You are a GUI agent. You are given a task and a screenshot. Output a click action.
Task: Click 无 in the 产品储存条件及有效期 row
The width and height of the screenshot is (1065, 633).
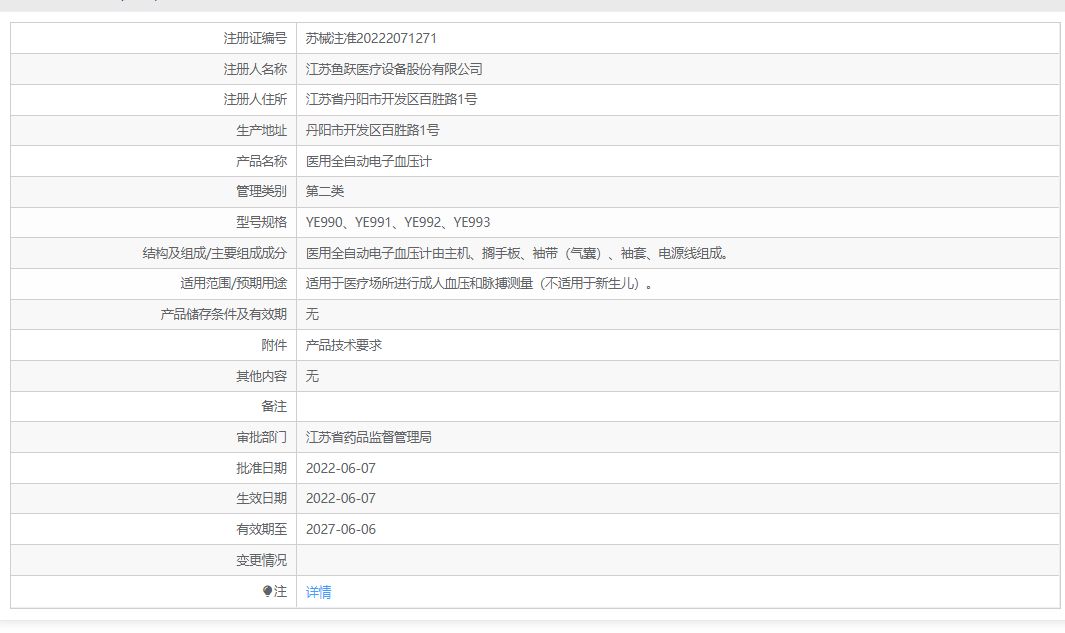click(x=312, y=314)
